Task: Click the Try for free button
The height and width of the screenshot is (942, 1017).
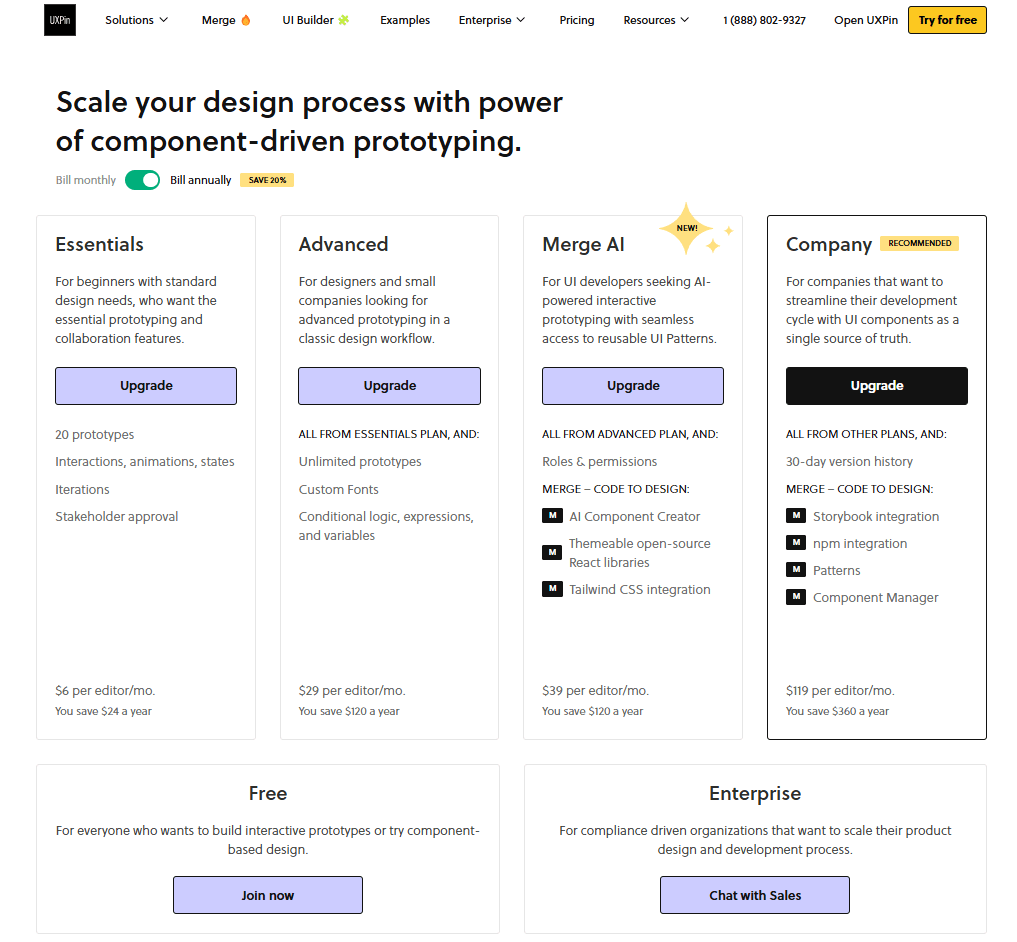Action: [x=946, y=19]
